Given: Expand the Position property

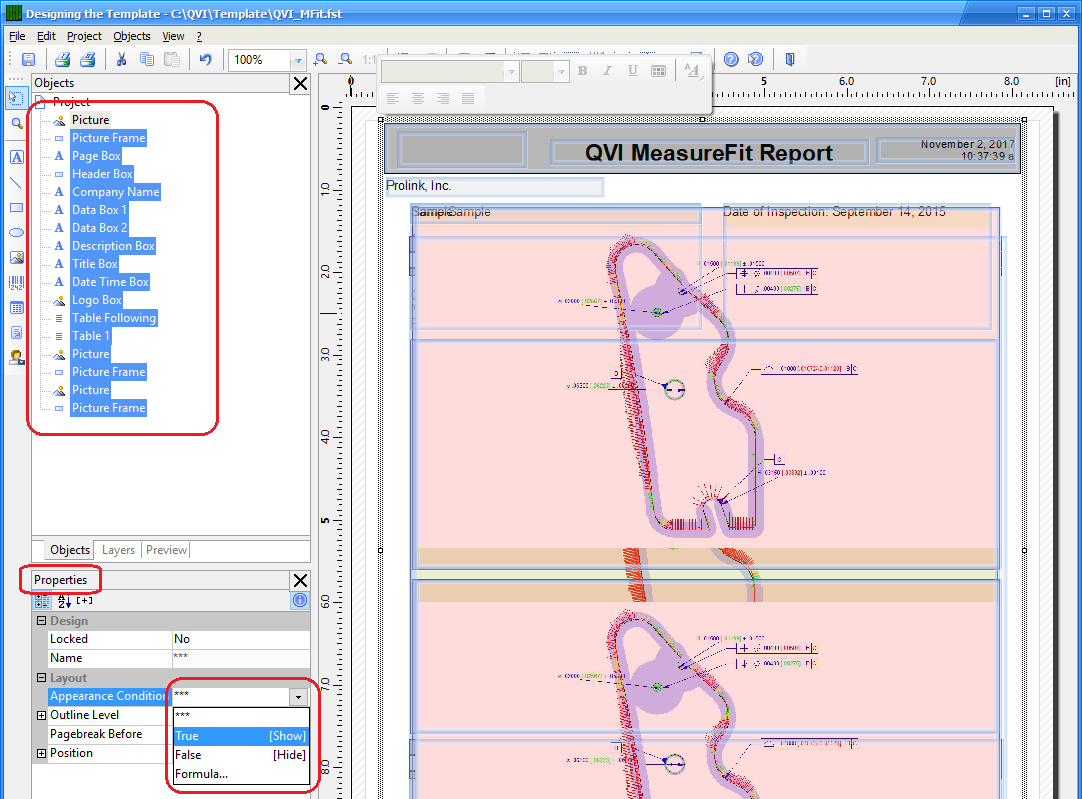Looking at the screenshot, I should pos(41,753).
